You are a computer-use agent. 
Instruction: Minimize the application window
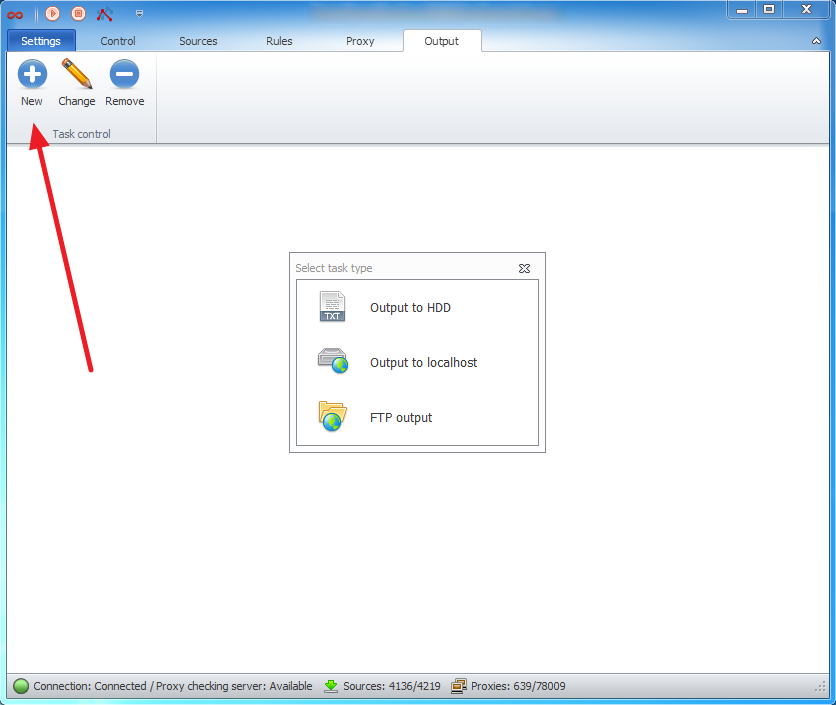742,10
